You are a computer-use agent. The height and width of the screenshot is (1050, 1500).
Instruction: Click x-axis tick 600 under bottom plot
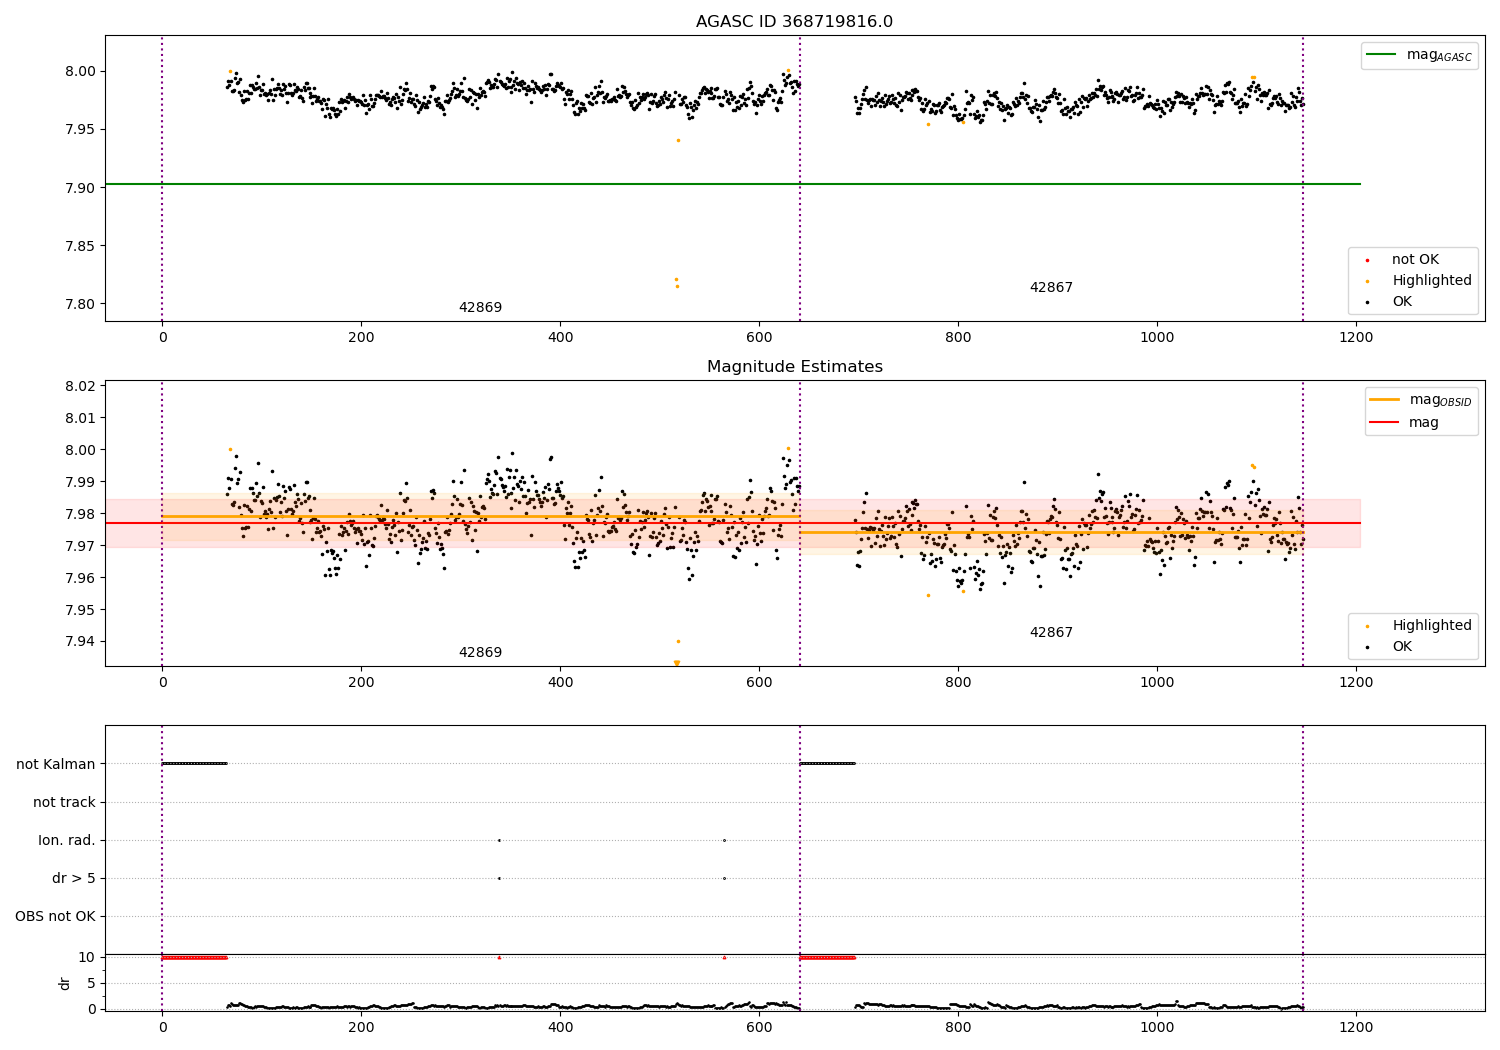(x=759, y=1027)
